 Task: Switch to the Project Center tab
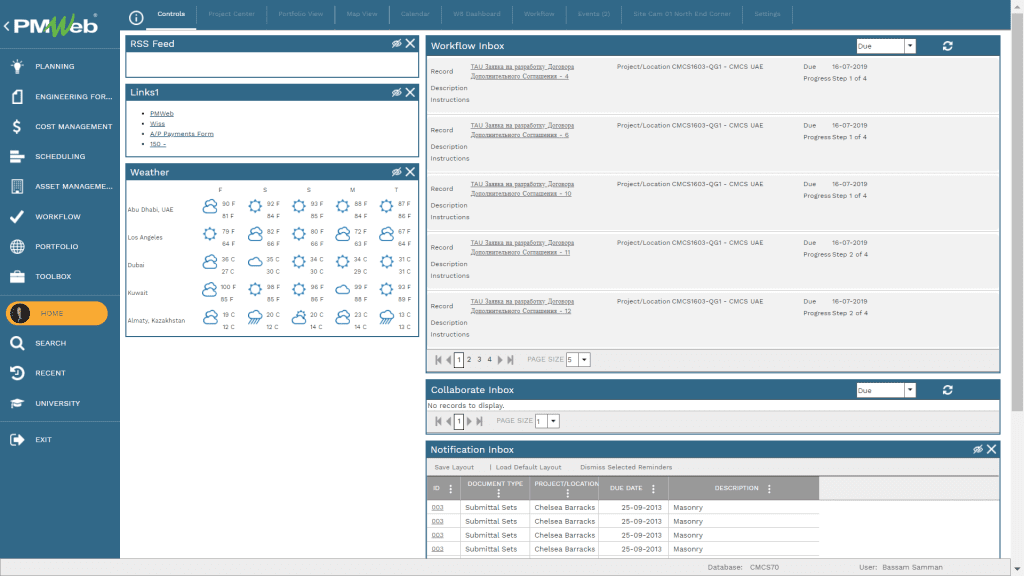coord(232,14)
